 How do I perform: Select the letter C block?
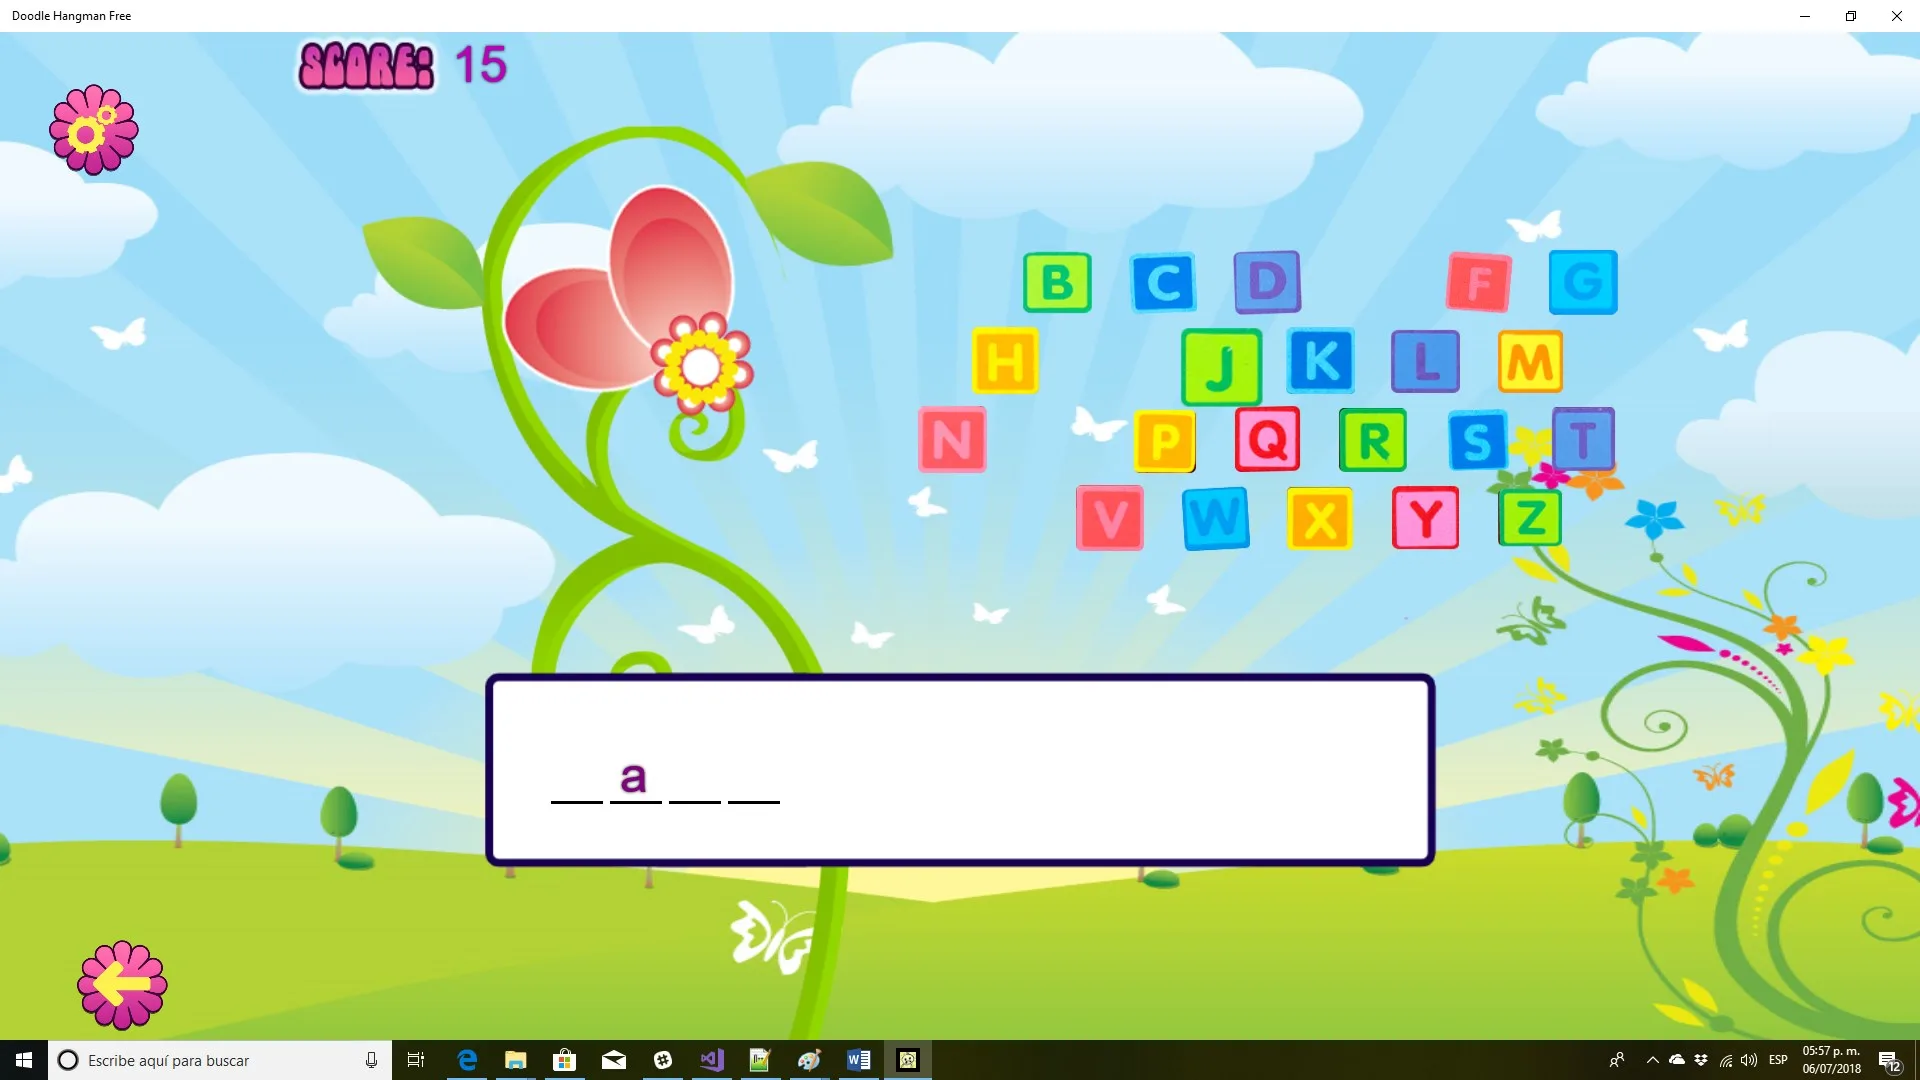click(x=1163, y=282)
